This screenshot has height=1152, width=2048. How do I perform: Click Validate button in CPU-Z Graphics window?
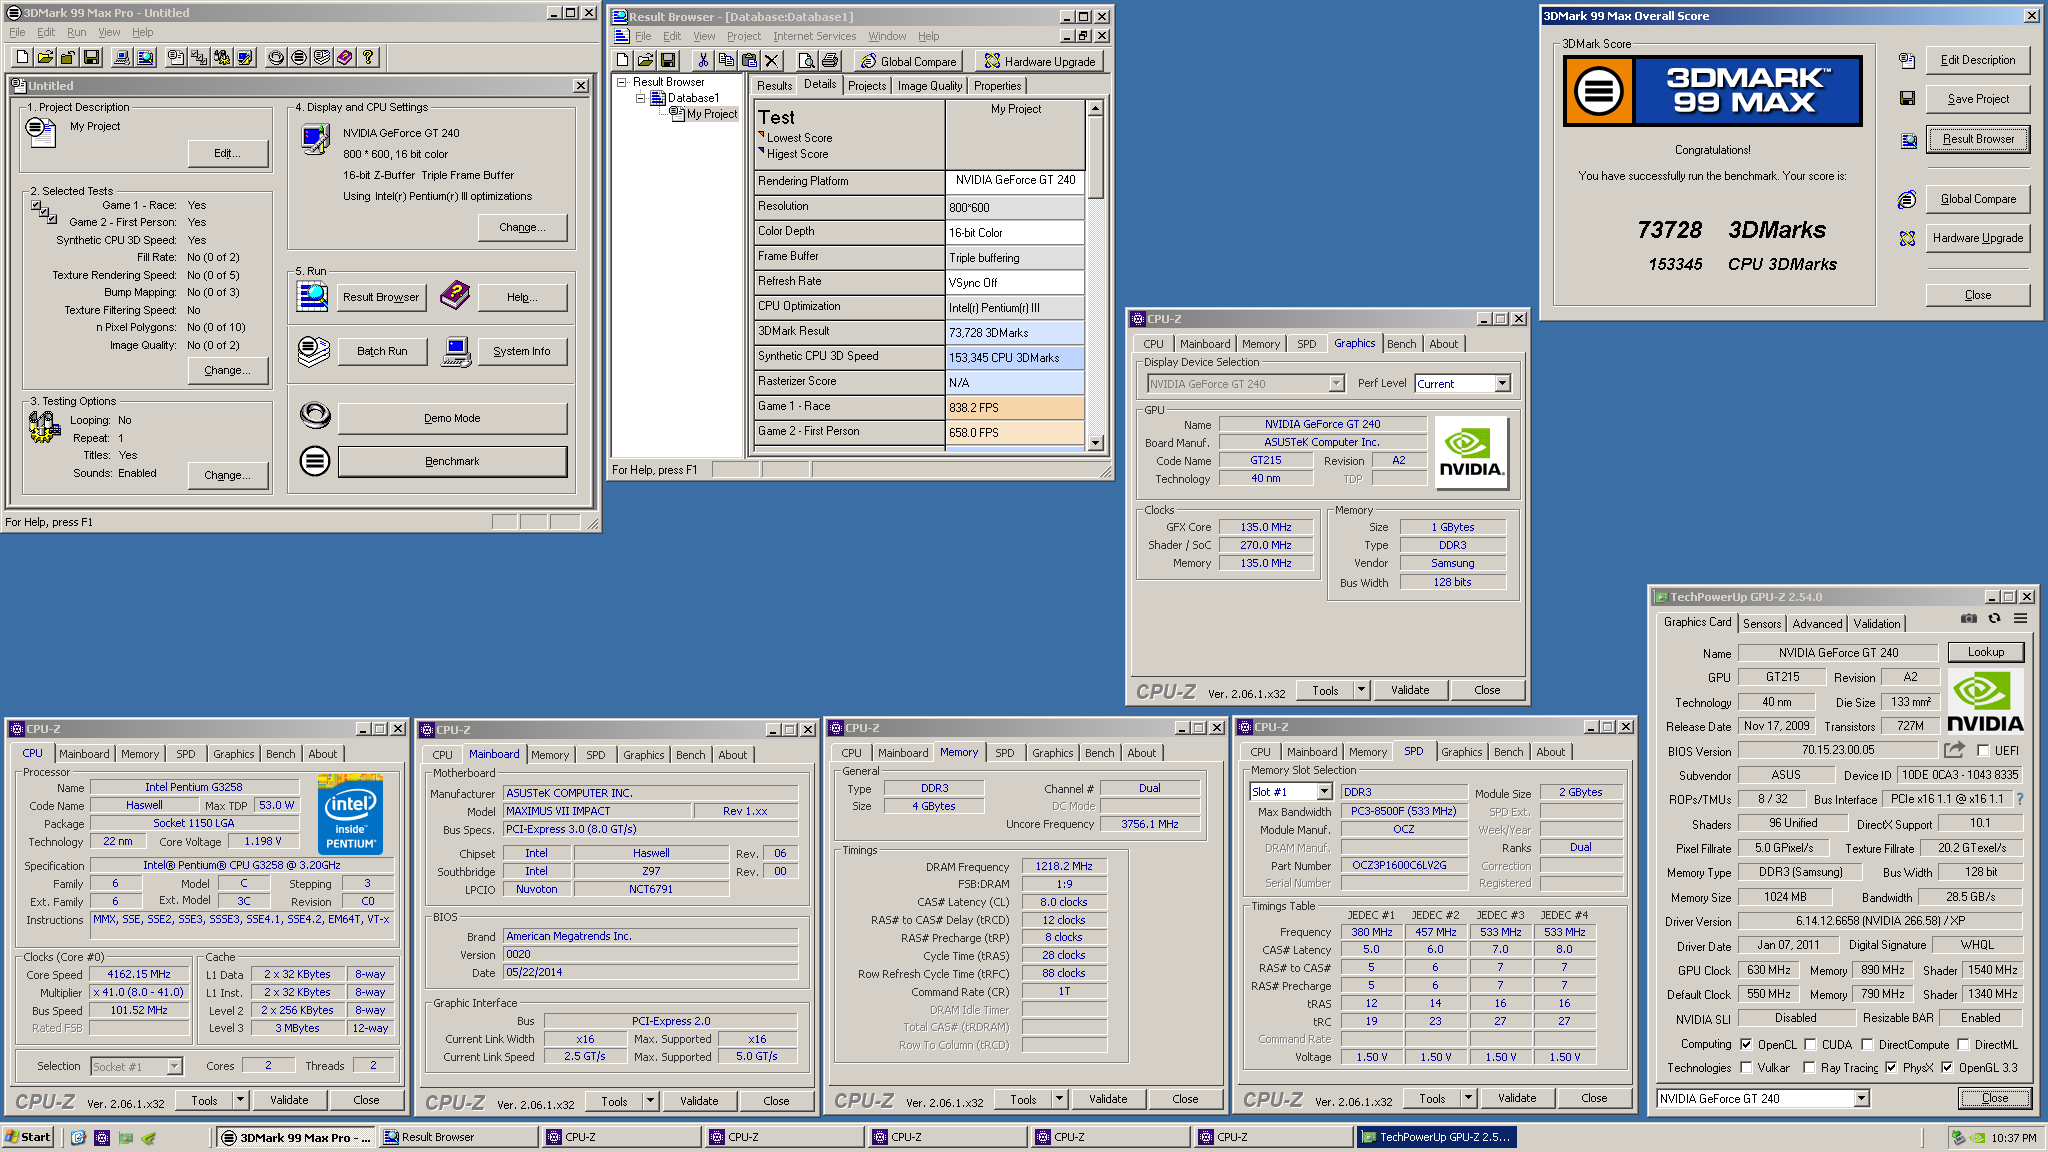click(x=1409, y=690)
